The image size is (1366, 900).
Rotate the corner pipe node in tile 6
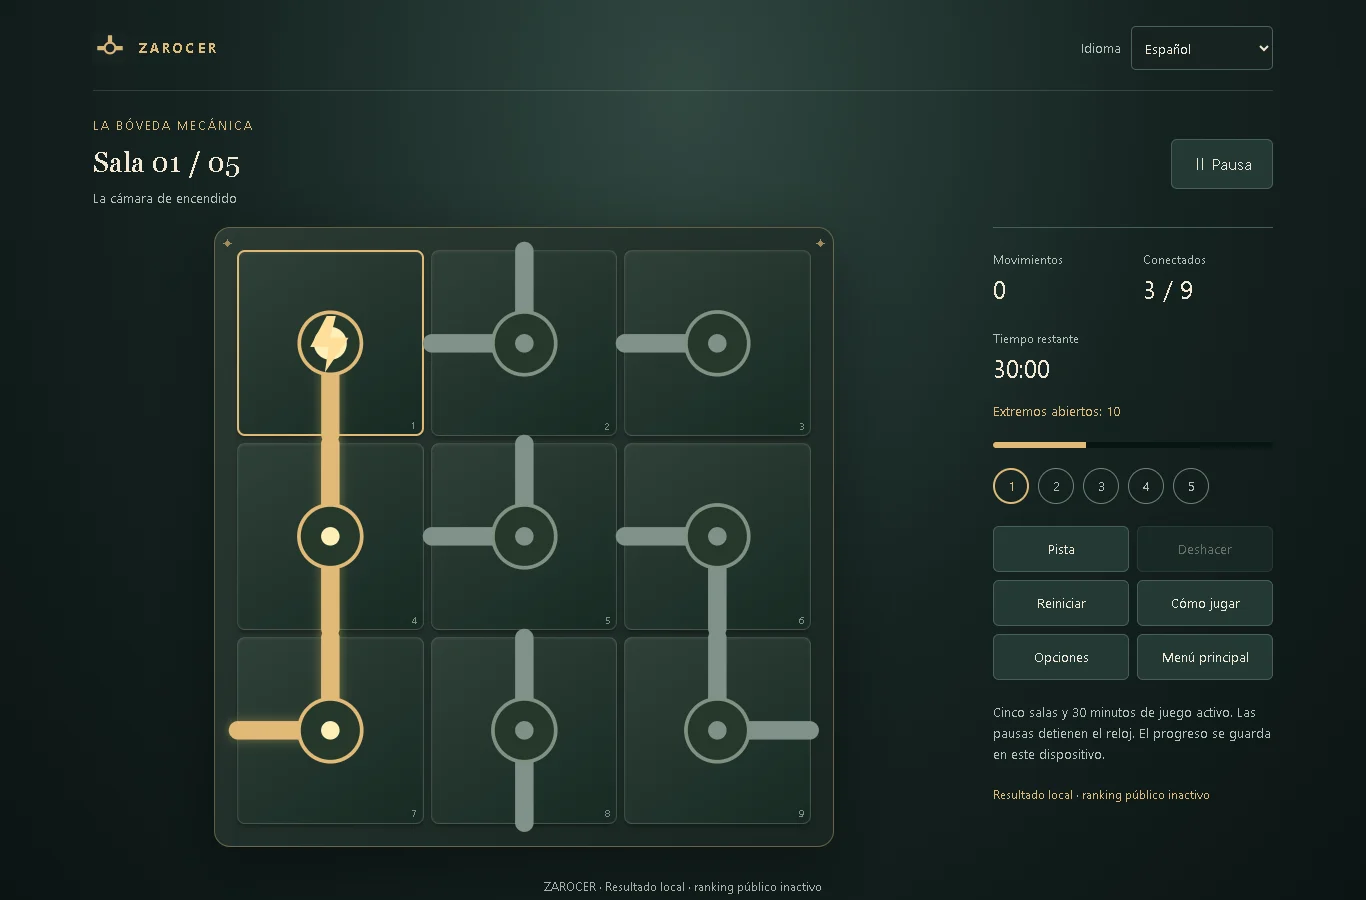point(717,536)
